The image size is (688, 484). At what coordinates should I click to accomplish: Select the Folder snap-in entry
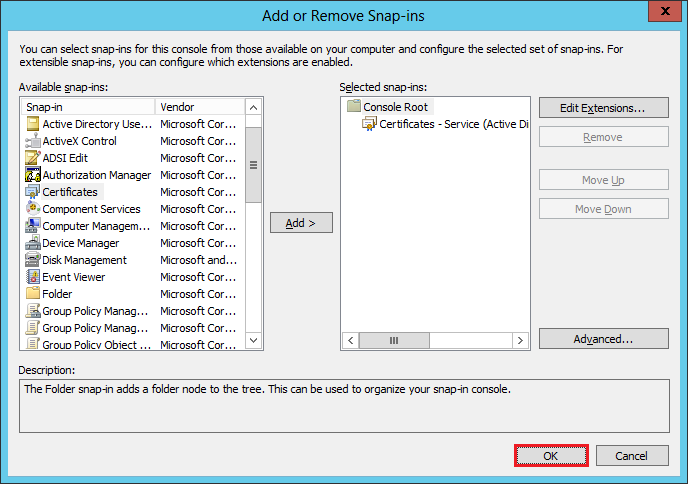pyautogui.click(x=57, y=294)
